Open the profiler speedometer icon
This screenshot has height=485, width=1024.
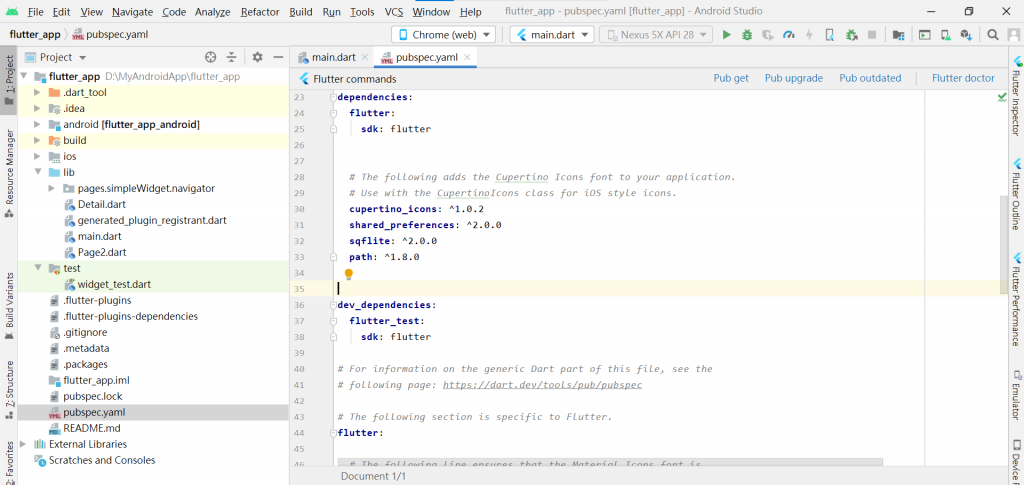(x=789, y=35)
